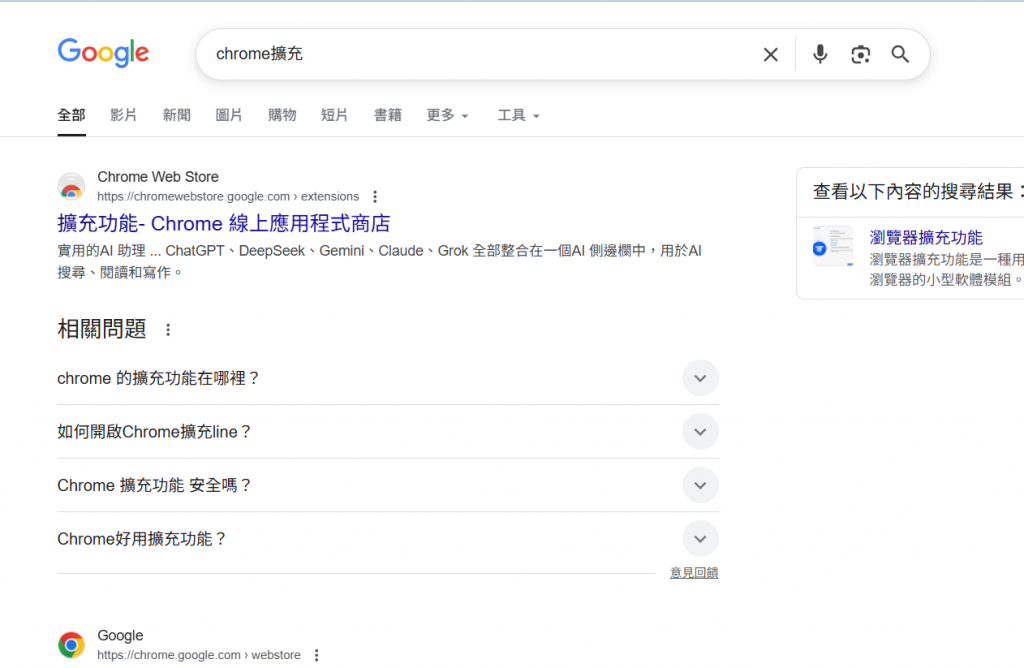
Task: Expand question 如何開啟Chrome擴充line？
Action: pyautogui.click(x=700, y=432)
